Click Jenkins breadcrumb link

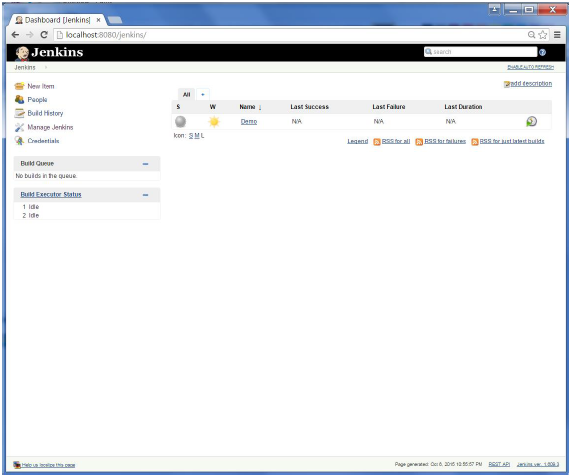pos(25,67)
